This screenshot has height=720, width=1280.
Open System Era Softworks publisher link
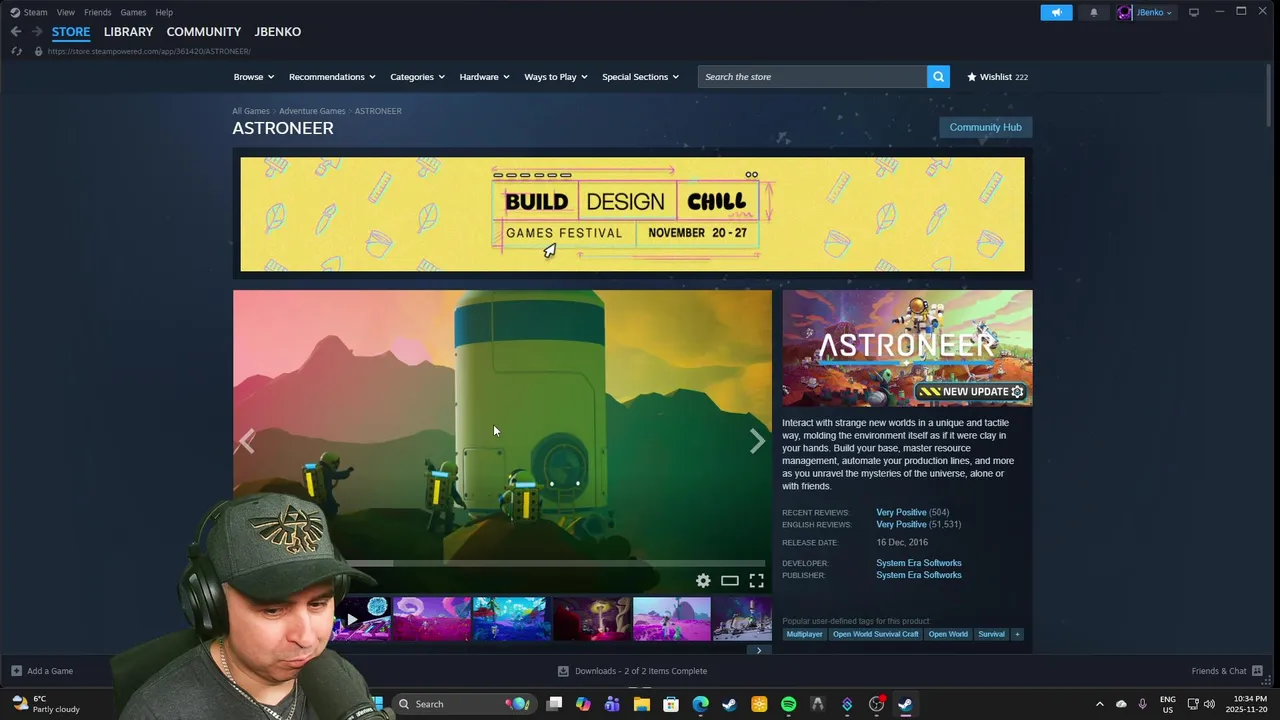(919, 575)
